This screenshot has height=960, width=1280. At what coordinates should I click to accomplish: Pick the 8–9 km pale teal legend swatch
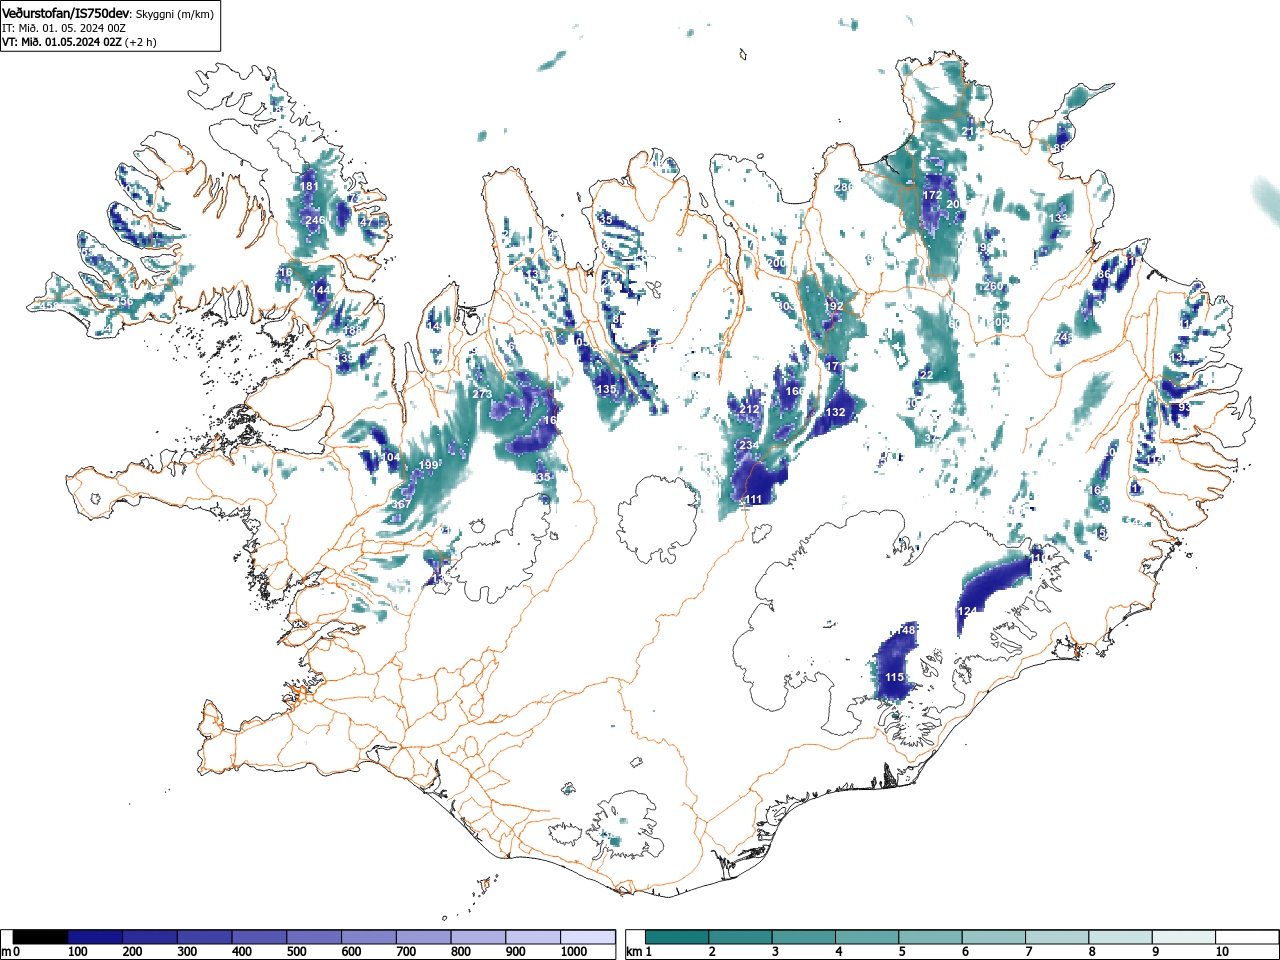click(1120, 937)
